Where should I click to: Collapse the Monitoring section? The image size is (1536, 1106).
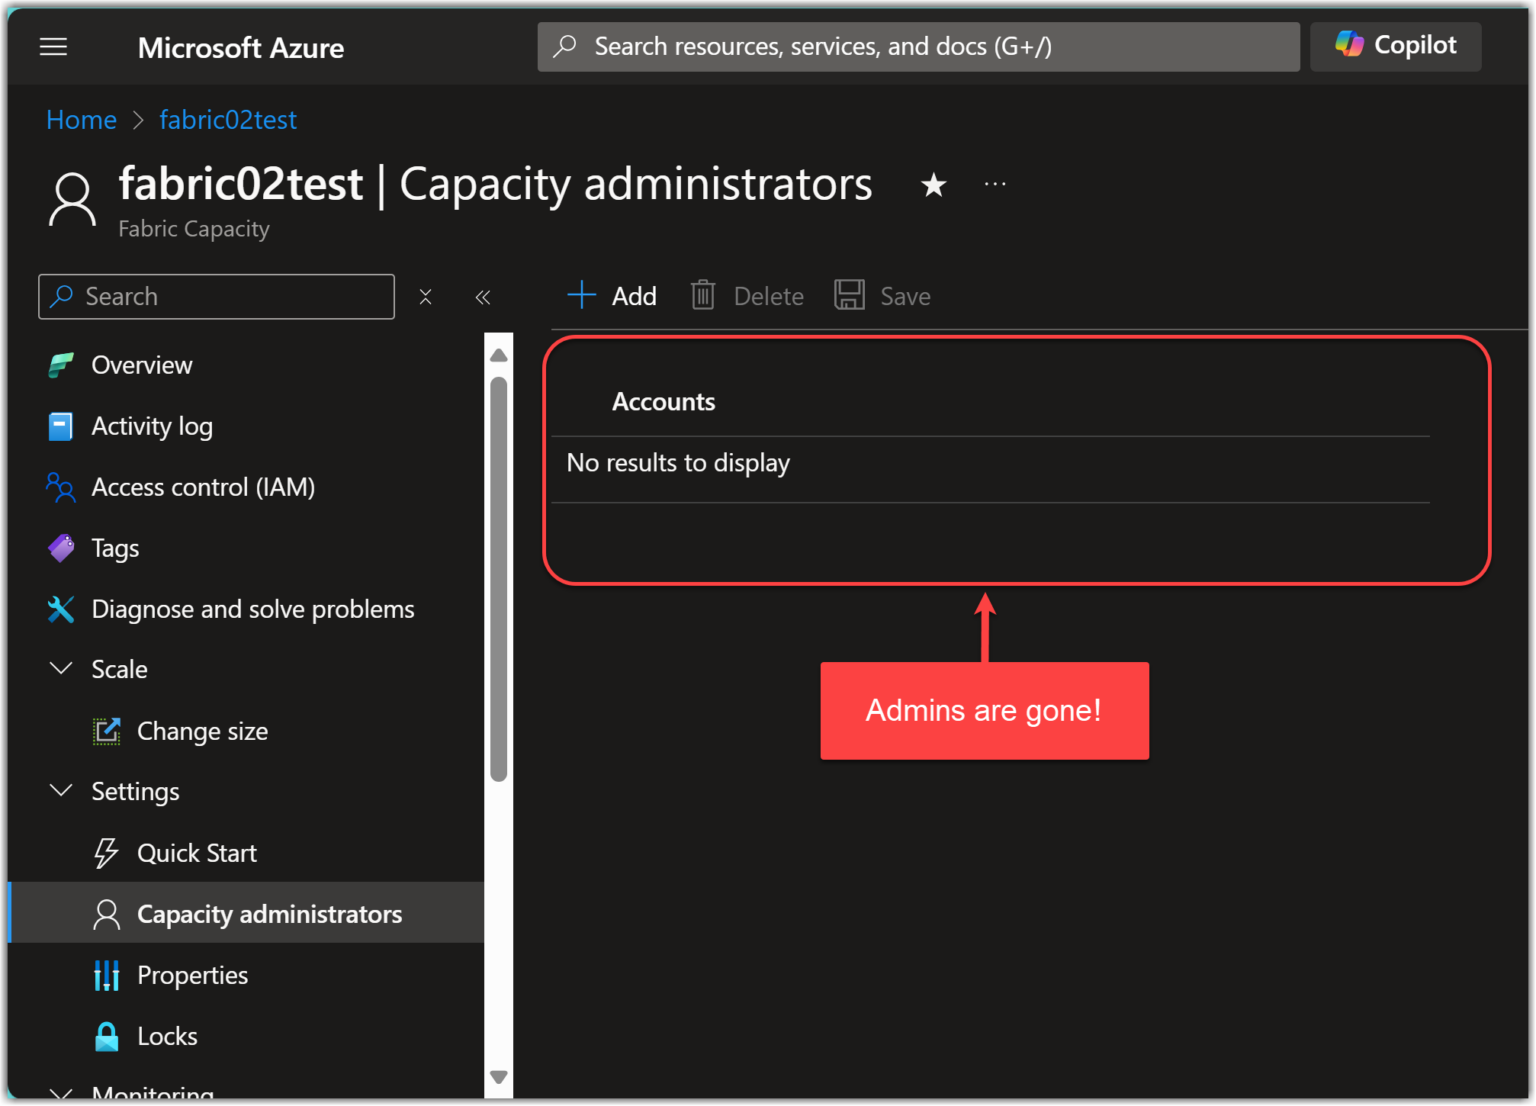[x=61, y=1093]
